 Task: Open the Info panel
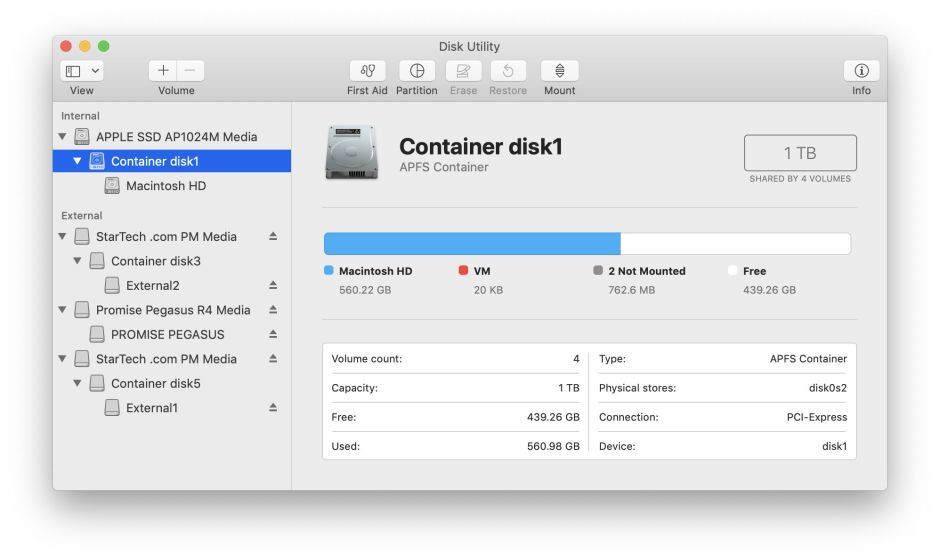[x=861, y=71]
